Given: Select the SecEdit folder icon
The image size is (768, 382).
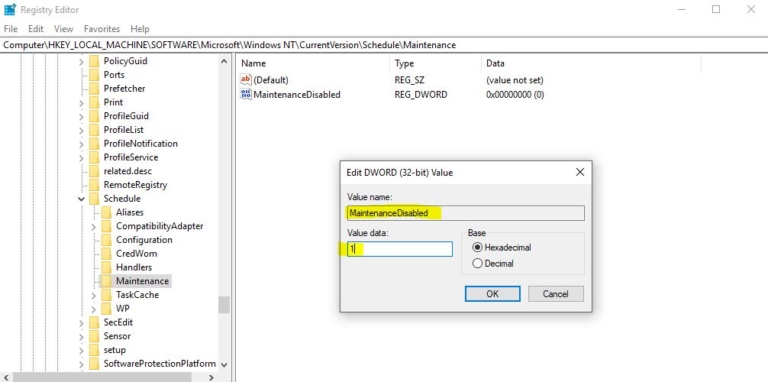Looking at the screenshot, I should (x=94, y=322).
